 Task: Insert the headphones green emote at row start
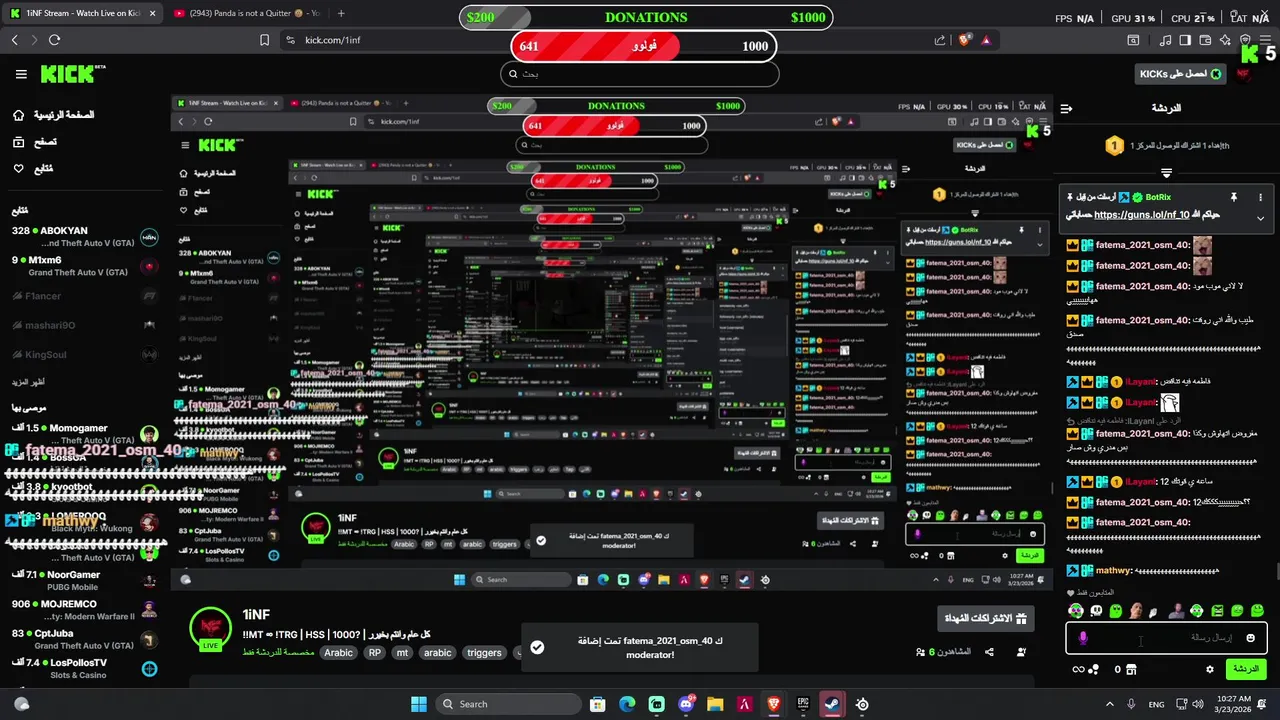pos(1076,611)
